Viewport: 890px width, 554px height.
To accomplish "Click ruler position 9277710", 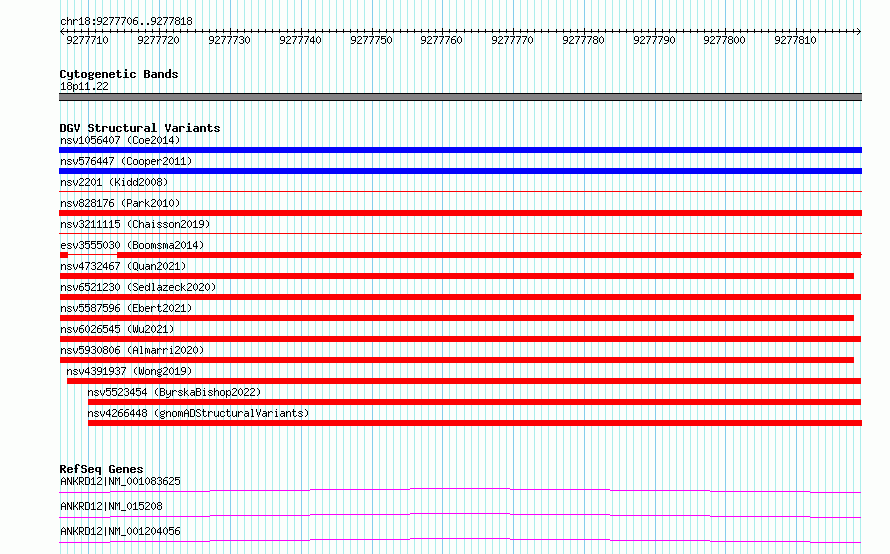I will click(x=87, y=40).
